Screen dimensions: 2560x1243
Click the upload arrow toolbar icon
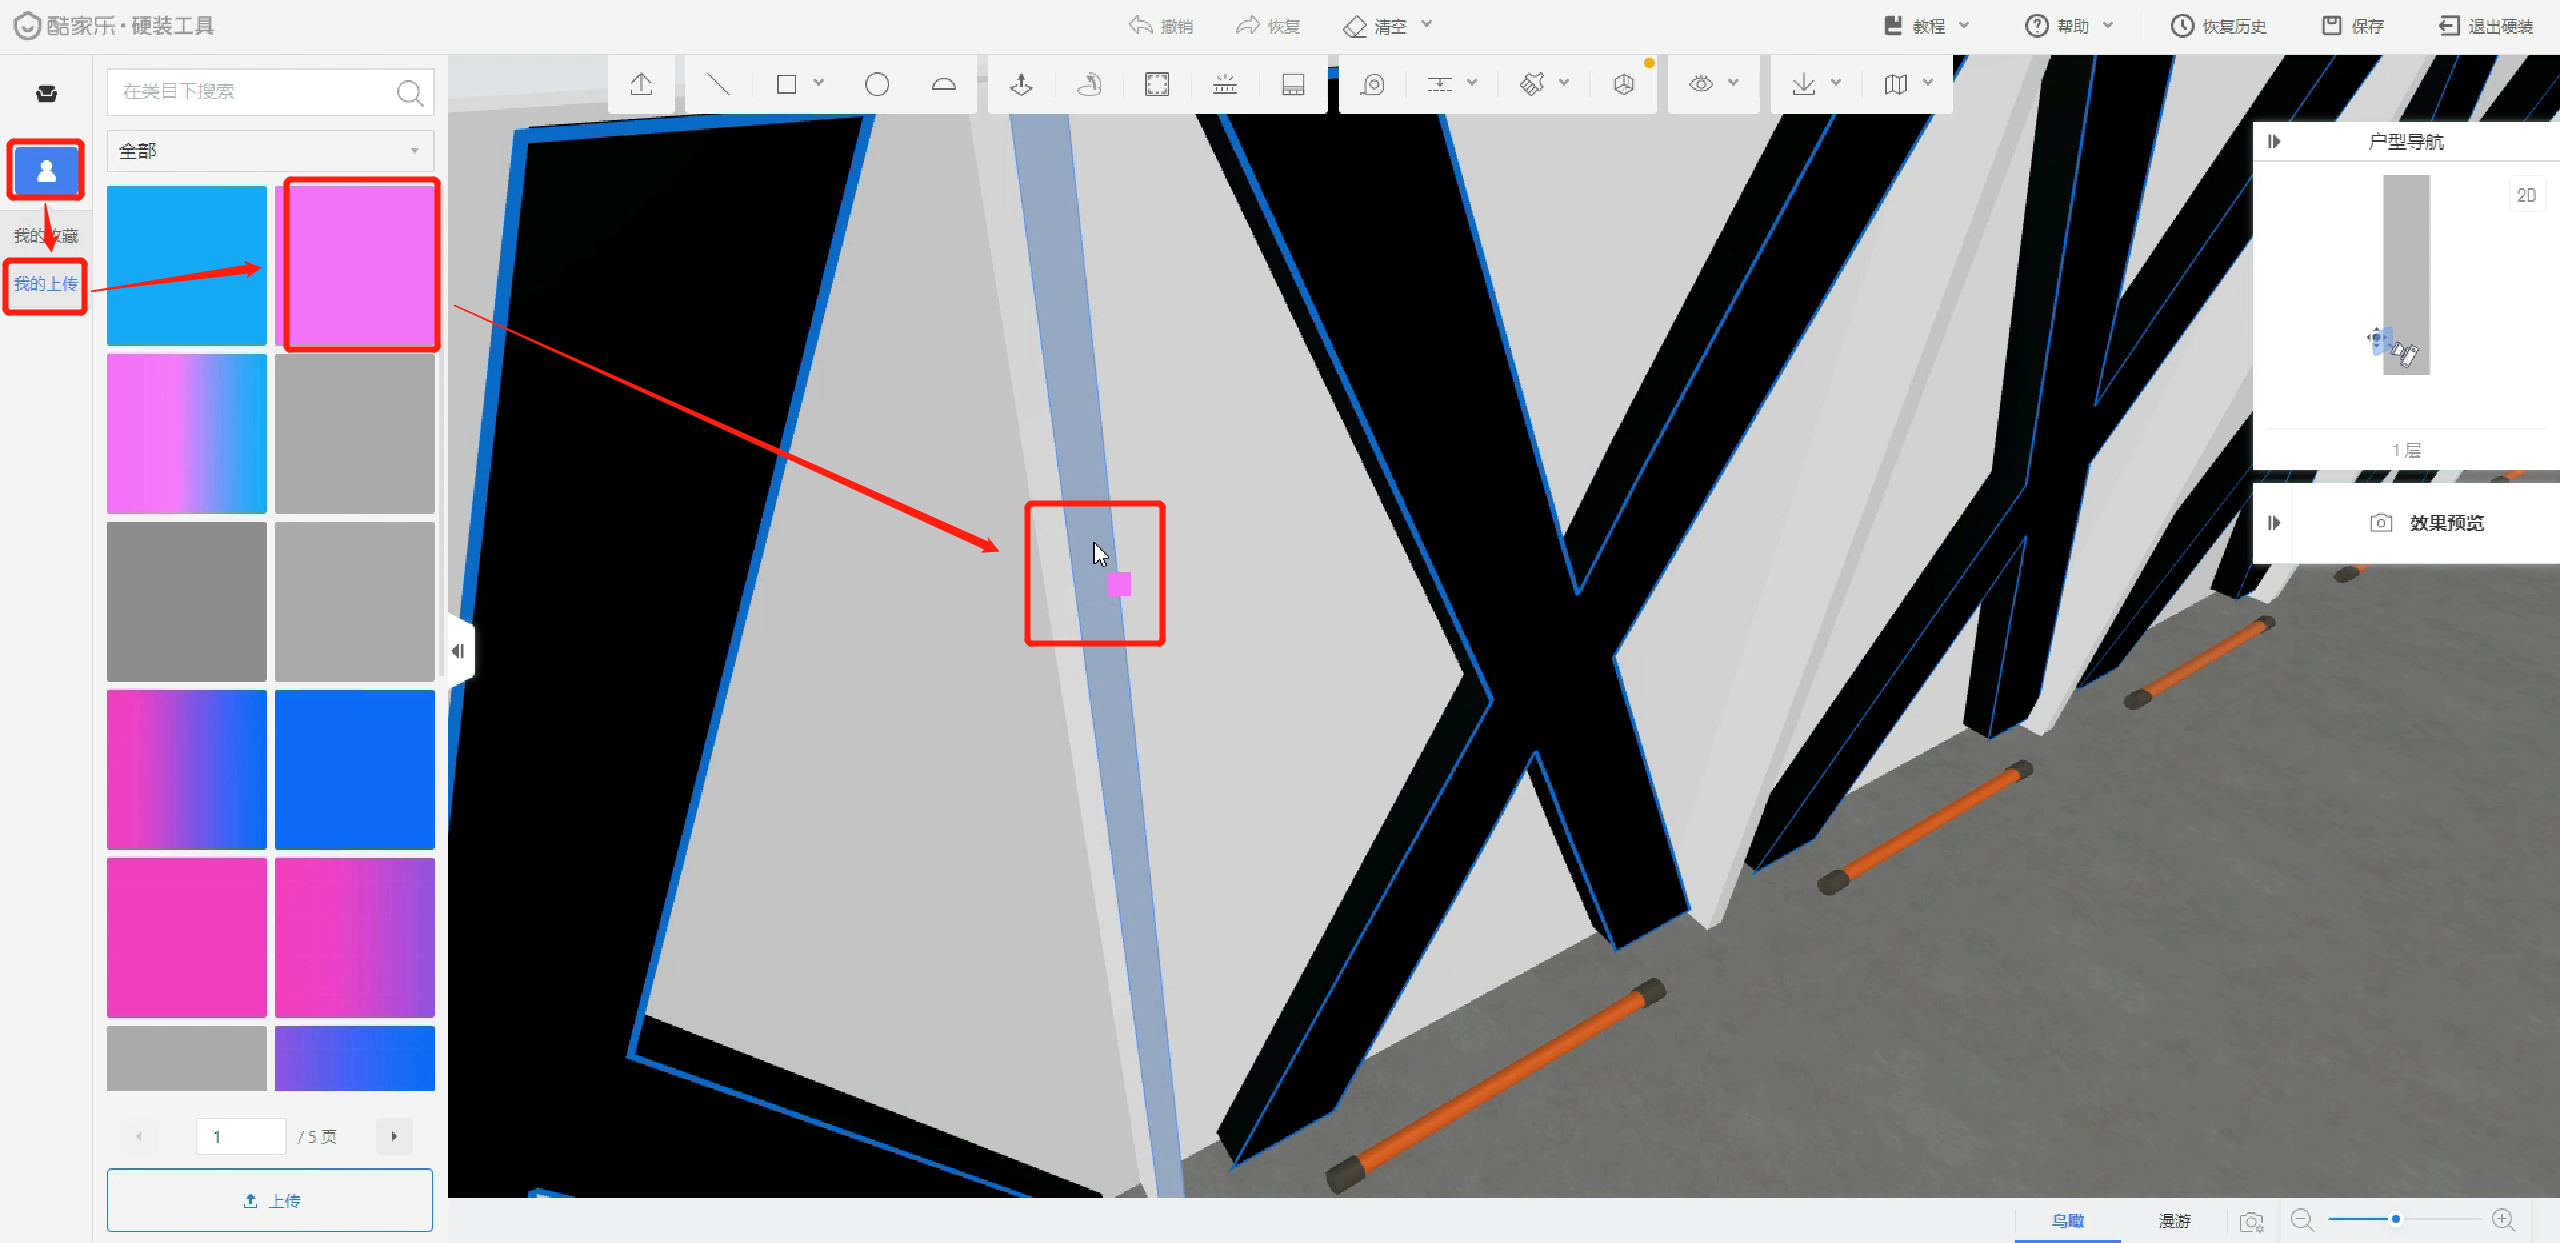(x=641, y=84)
